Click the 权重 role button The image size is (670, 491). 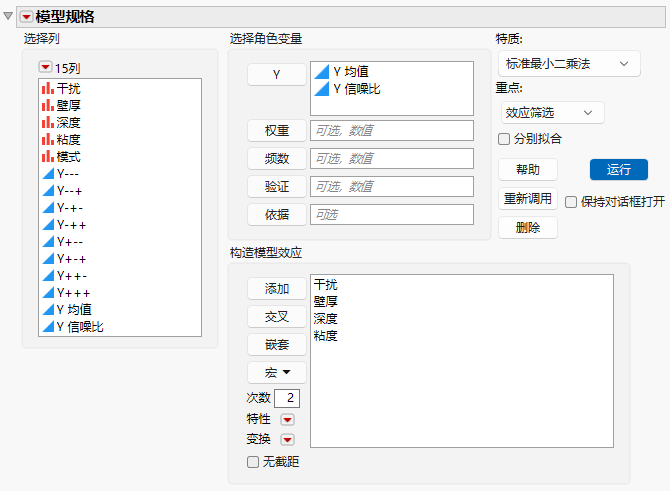pos(277,131)
